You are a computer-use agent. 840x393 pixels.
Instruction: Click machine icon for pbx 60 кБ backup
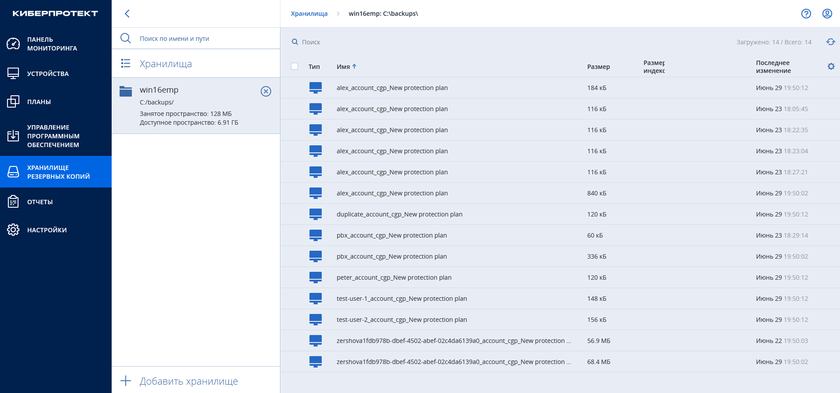316,235
